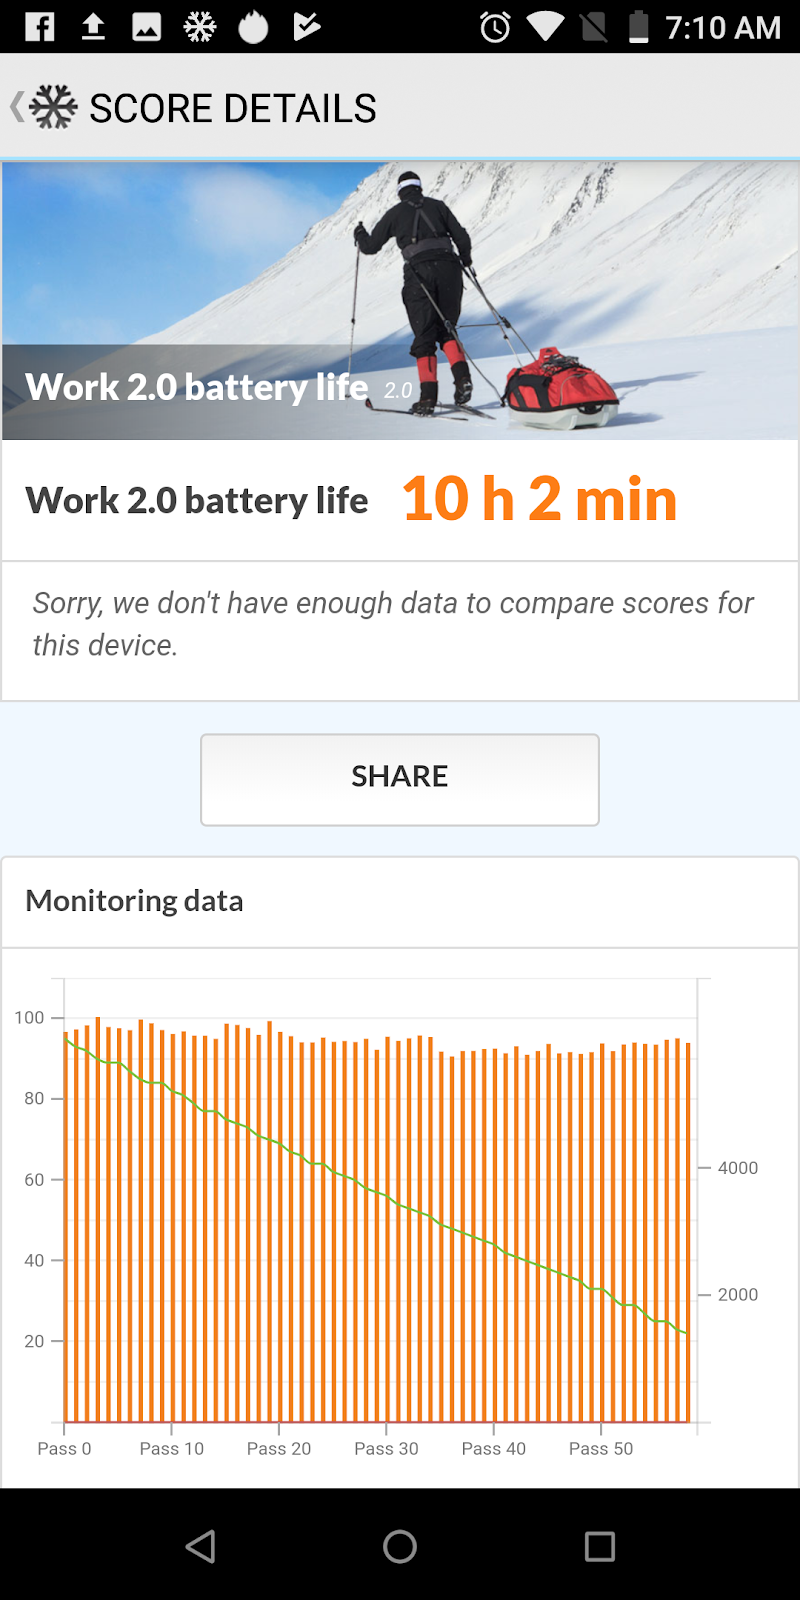Tap the snowflake notification icon in status bar
Screen dimensions: 800x1600
tap(200, 27)
